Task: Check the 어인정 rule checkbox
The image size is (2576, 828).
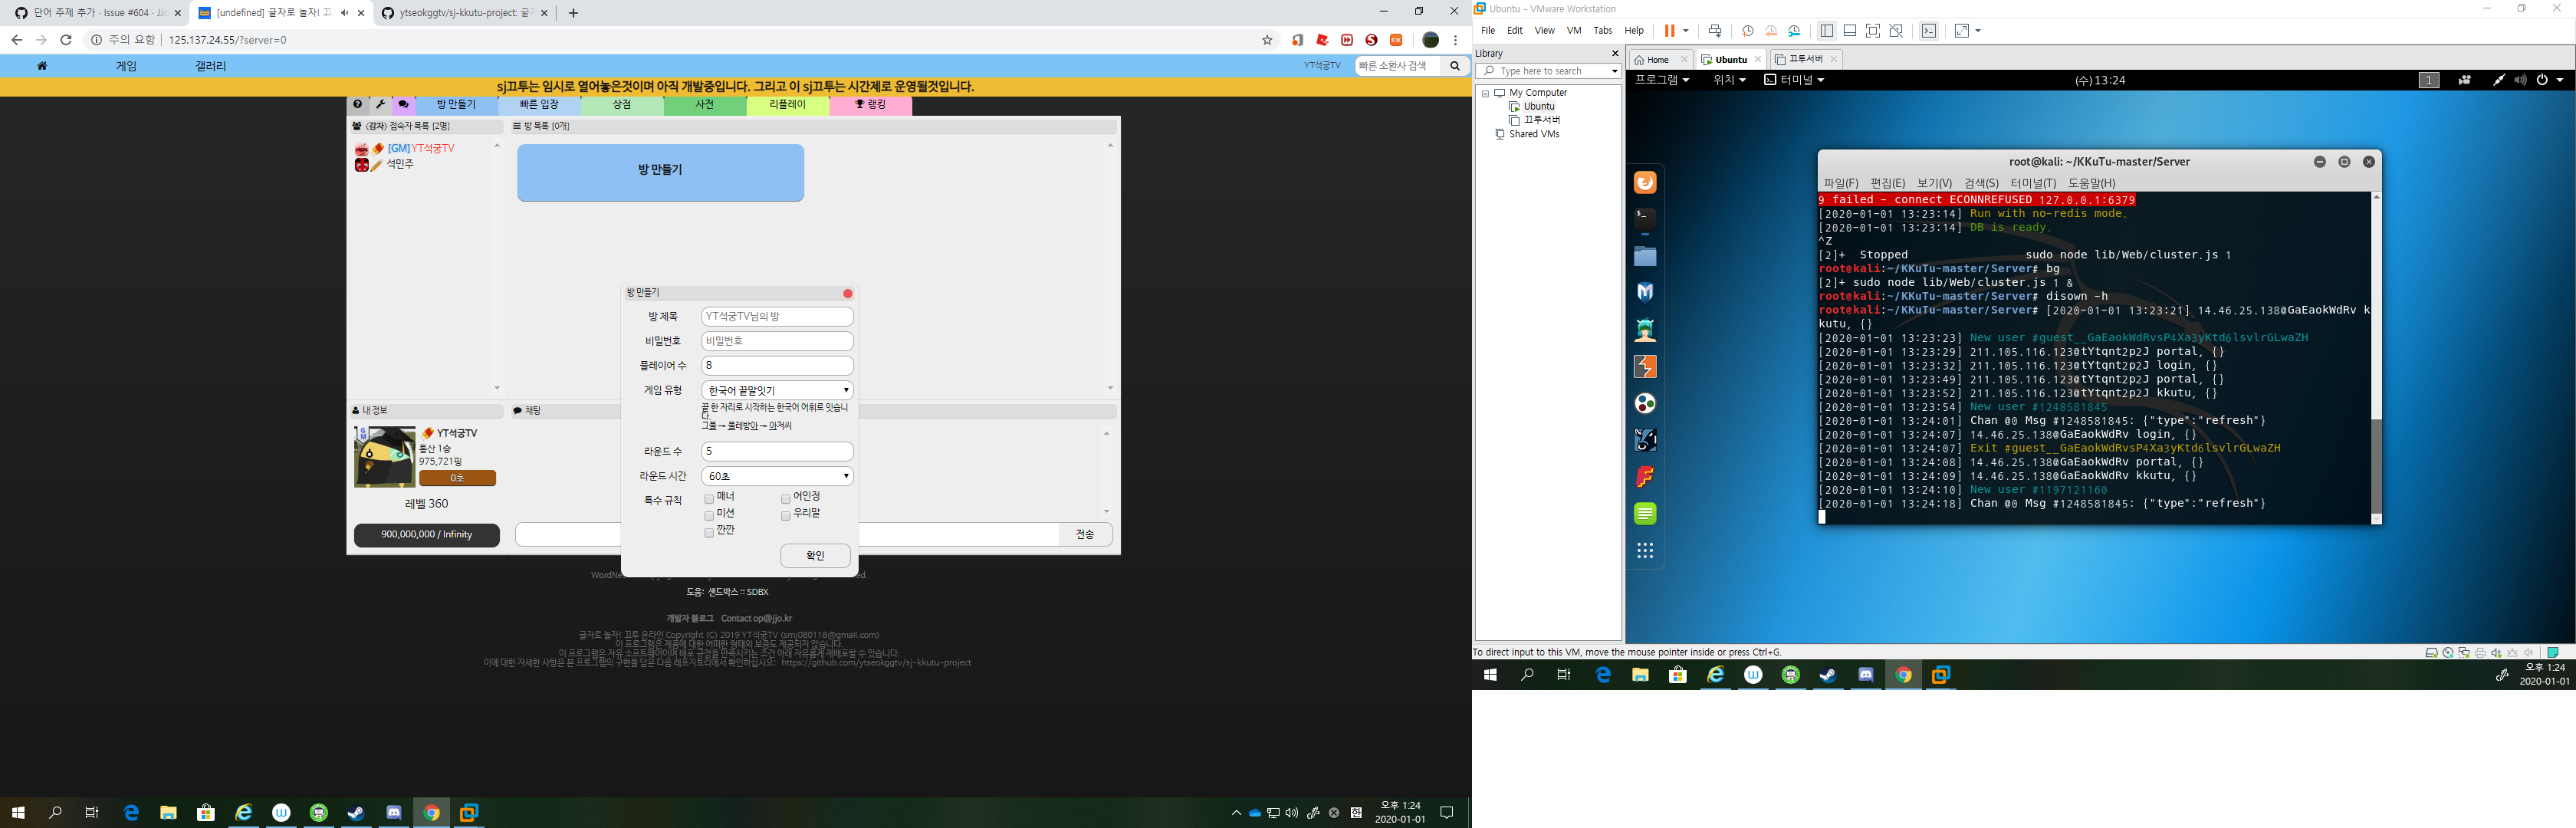Action: tap(786, 498)
